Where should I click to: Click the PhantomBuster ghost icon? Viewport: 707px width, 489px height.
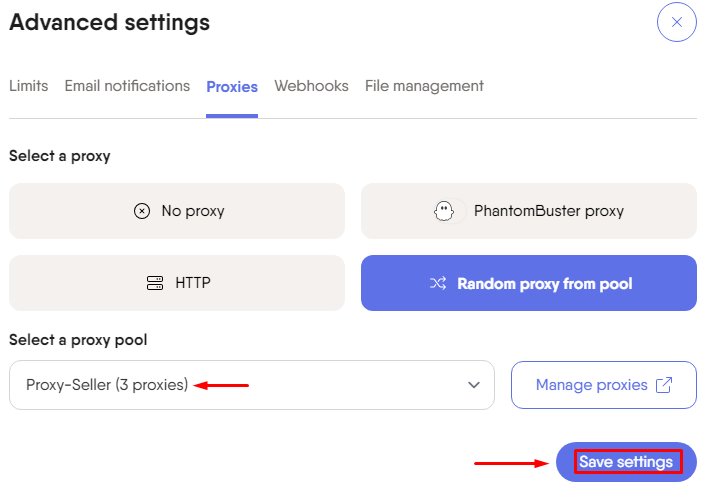[444, 211]
